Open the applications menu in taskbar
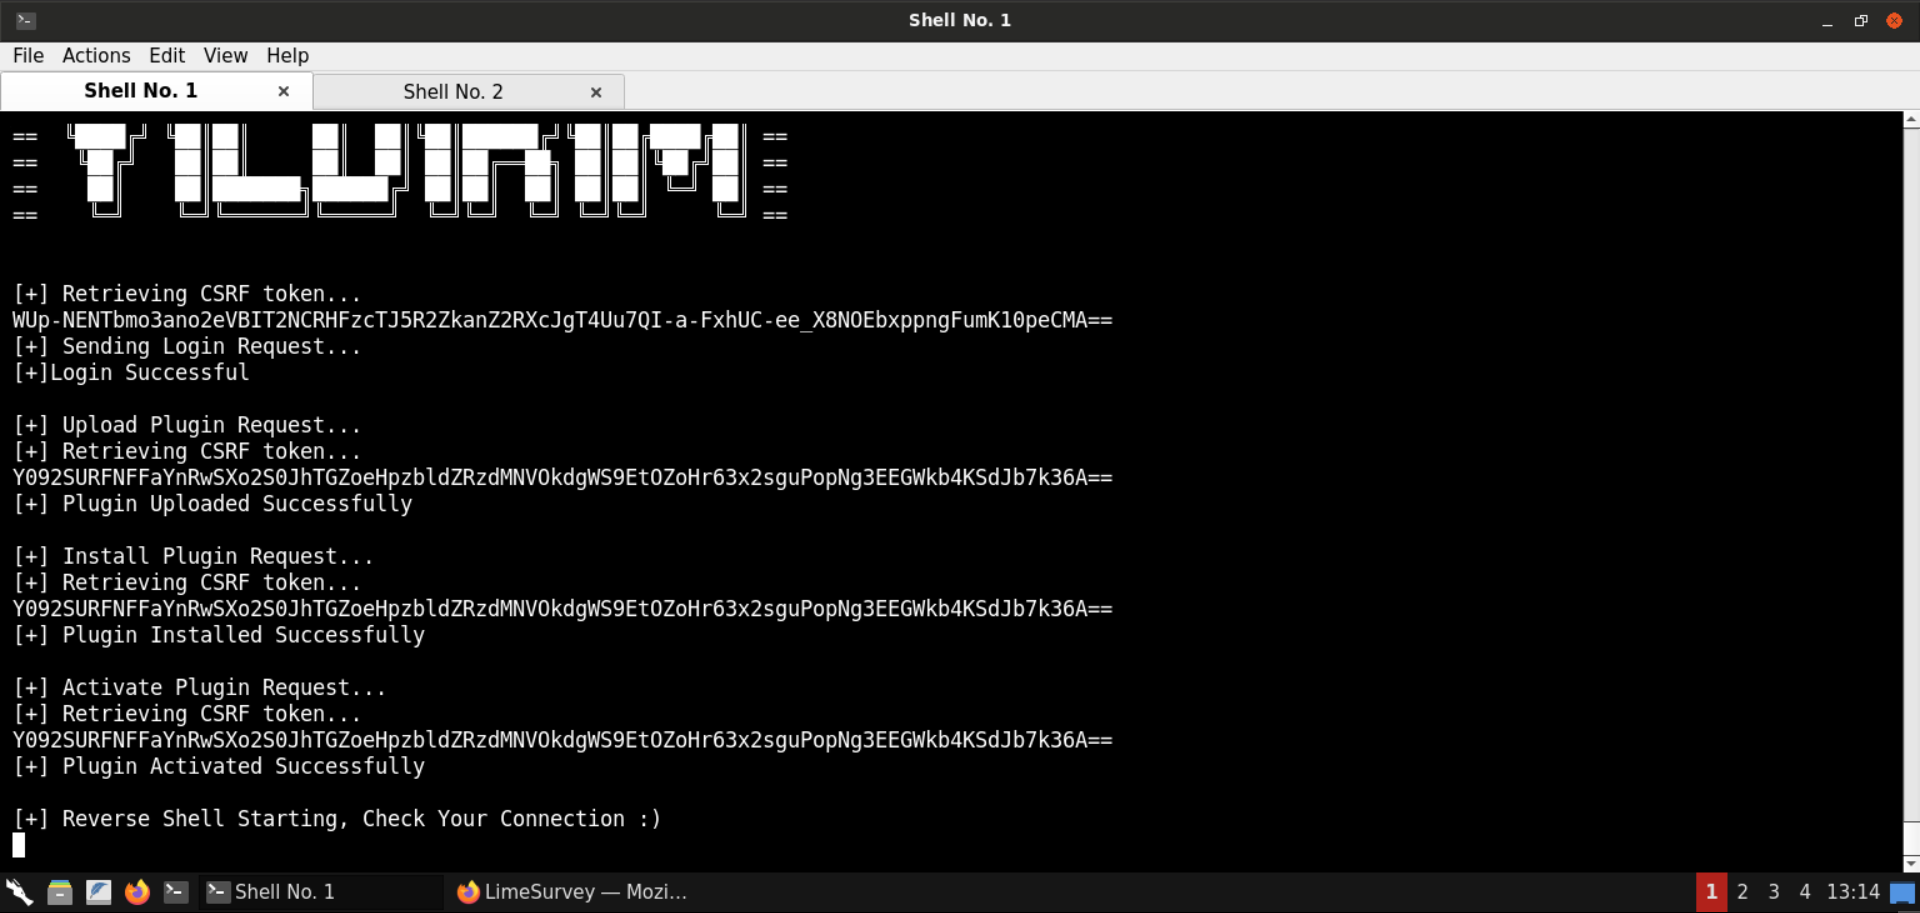1920x913 pixels. click(x=19, y=892)
